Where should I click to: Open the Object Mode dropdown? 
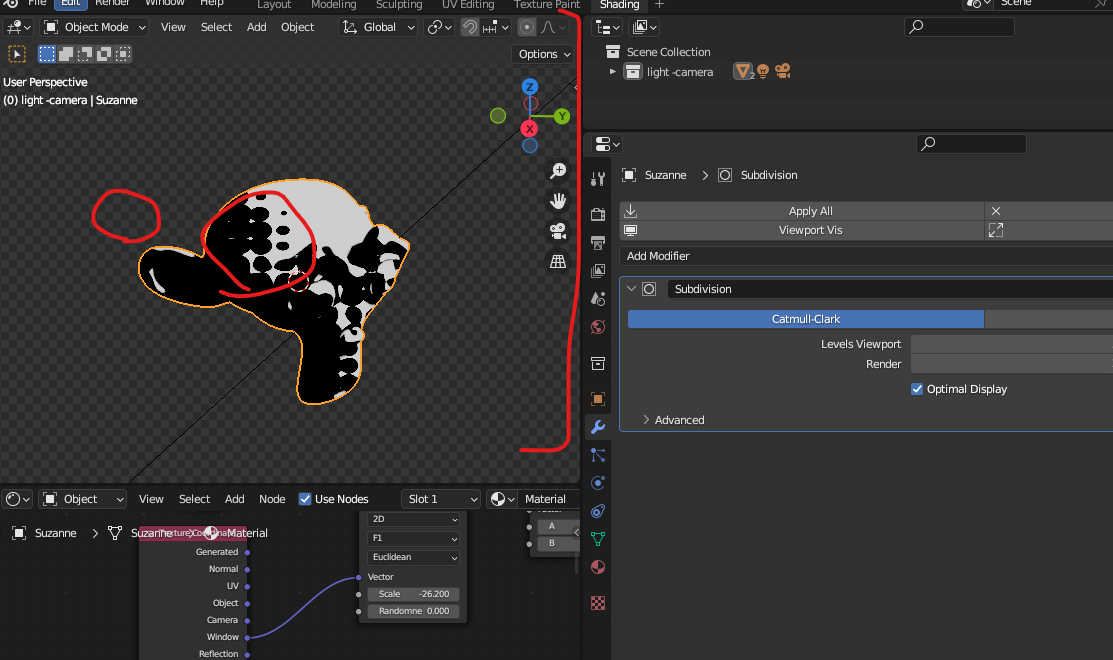[x=94, y=27]
